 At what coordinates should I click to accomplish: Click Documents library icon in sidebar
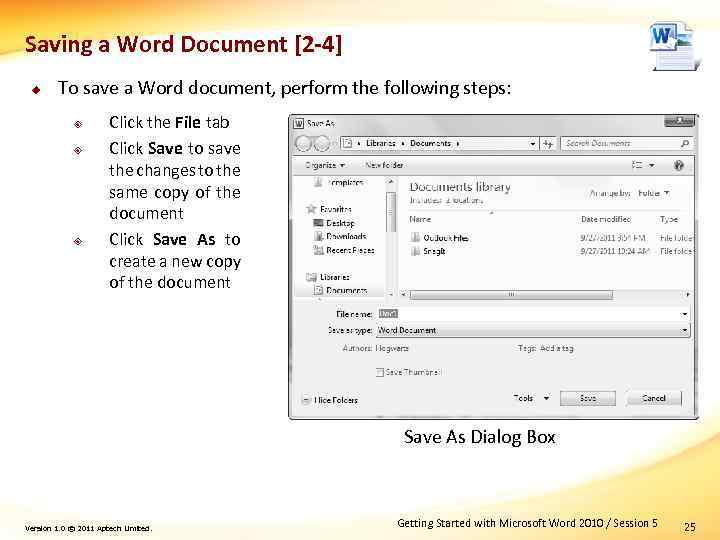pyautogui.click(x=318, y=290)
